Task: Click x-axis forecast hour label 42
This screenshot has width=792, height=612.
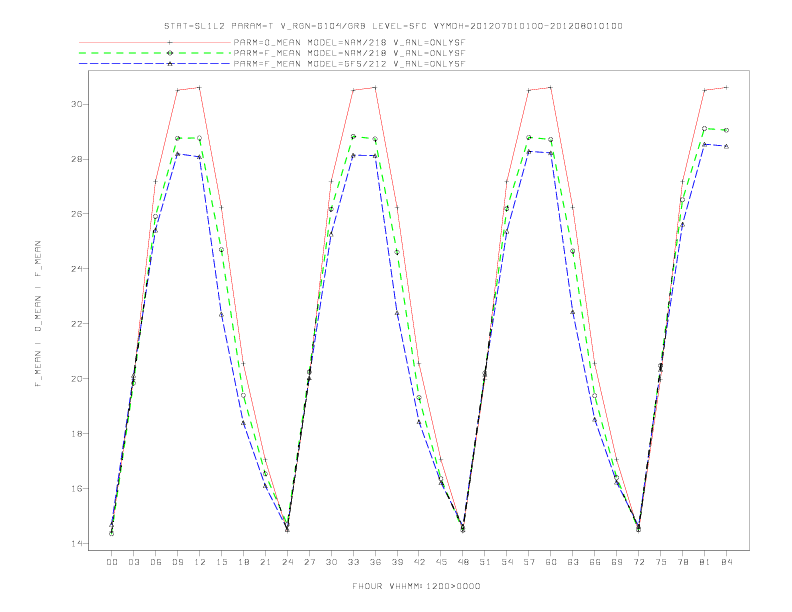Action: pos(419,562)
